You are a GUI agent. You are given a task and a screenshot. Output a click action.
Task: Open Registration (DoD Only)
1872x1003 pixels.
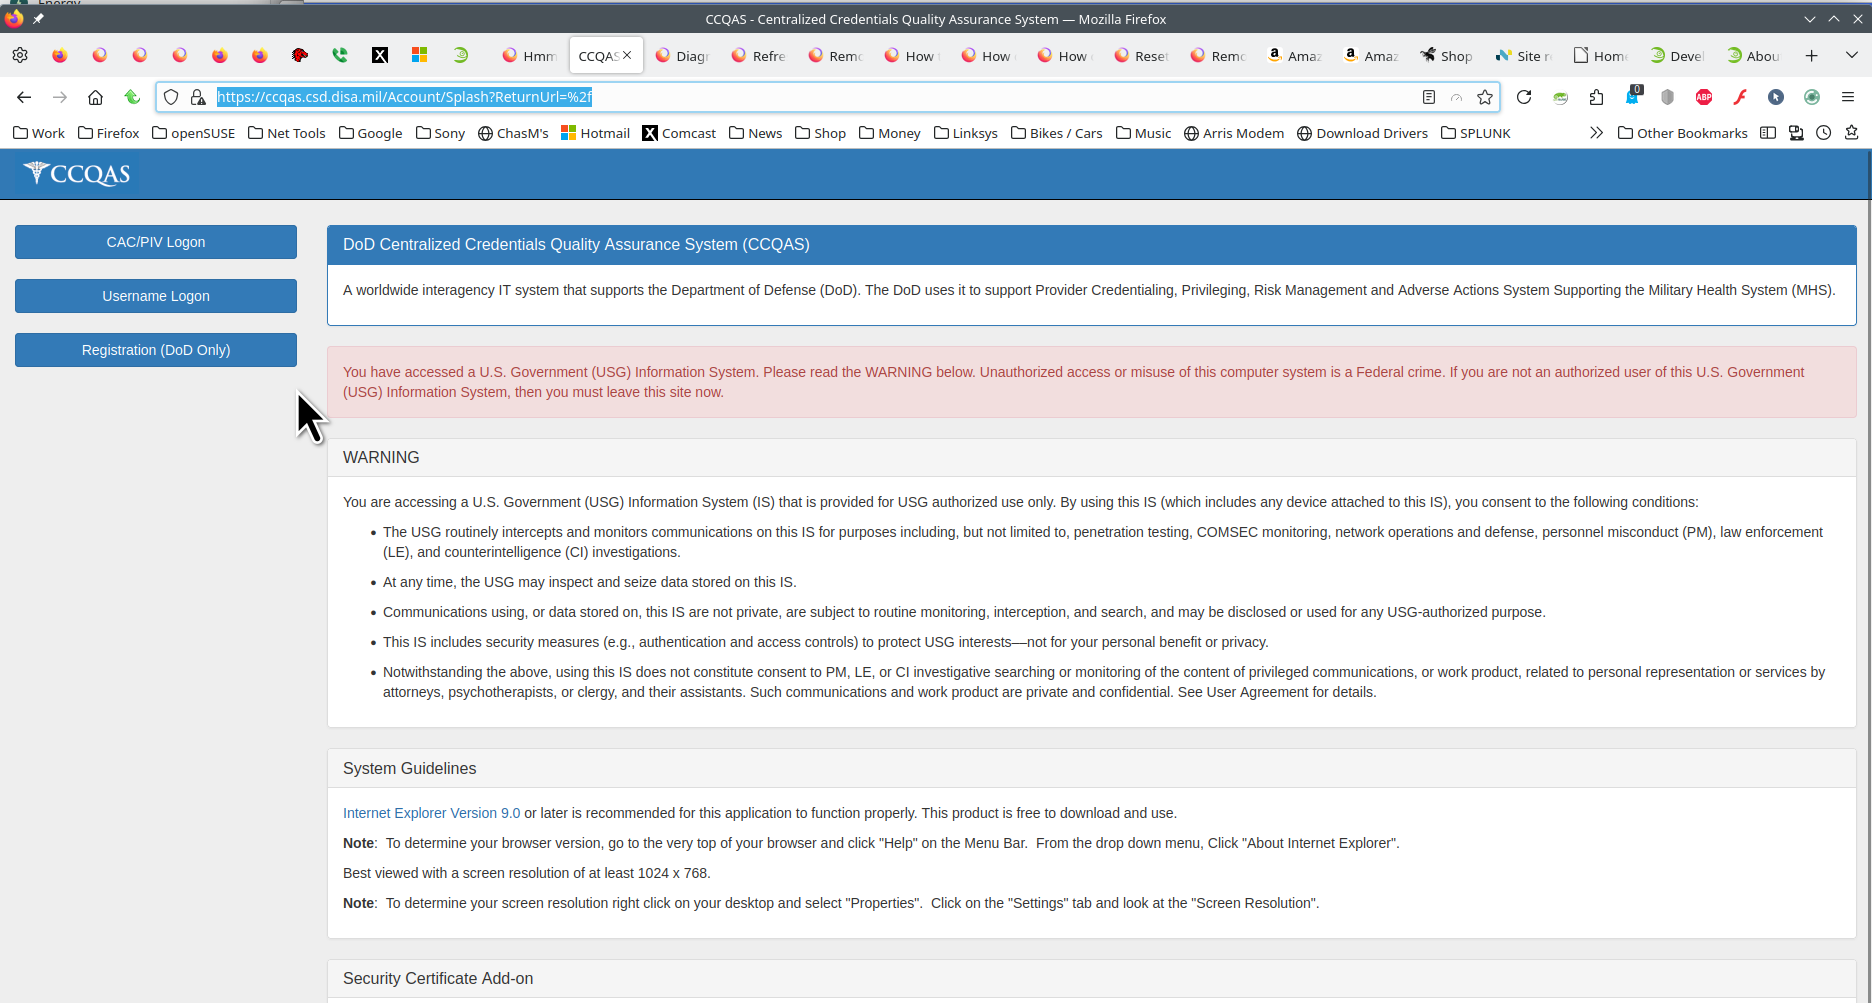156,350
